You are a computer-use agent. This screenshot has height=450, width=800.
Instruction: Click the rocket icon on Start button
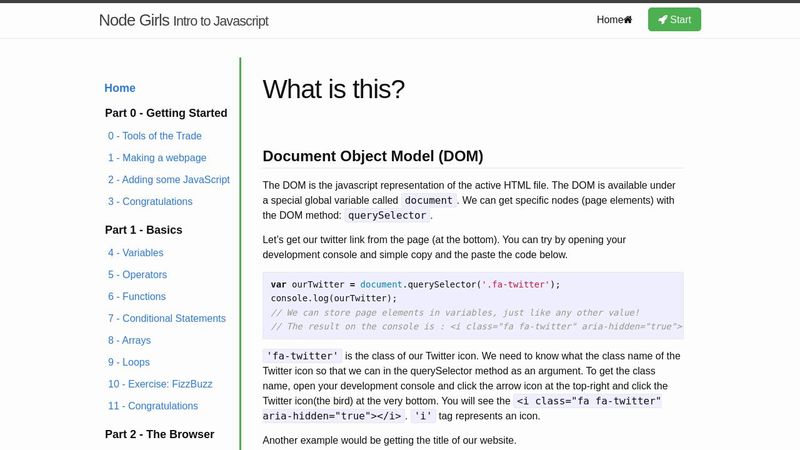(x=663, y=20)
